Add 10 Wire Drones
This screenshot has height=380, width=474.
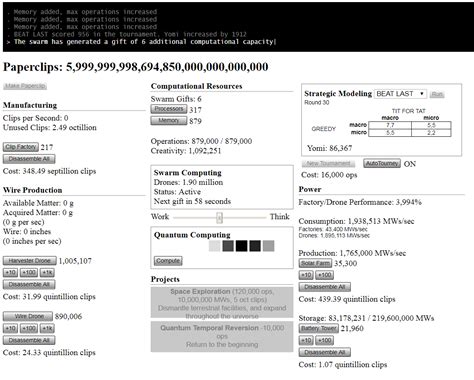[x=10, y=329]
